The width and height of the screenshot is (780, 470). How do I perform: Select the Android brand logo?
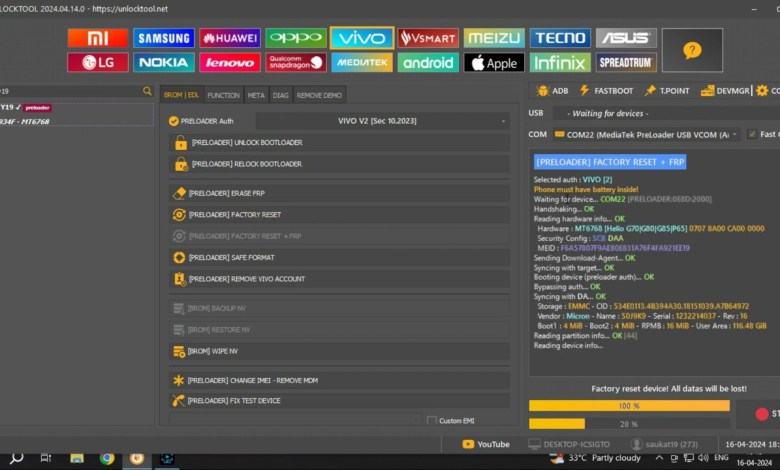pos(428,63)
